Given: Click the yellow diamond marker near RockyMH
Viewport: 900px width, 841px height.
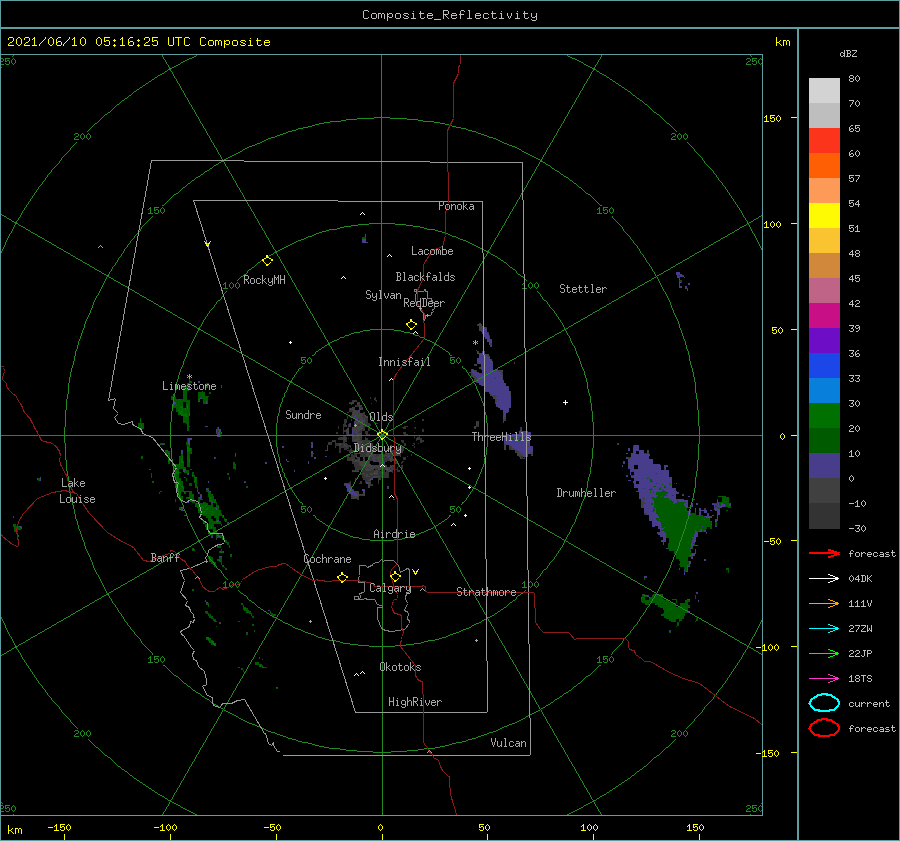Looking at the screenshot, I should 267,261.
